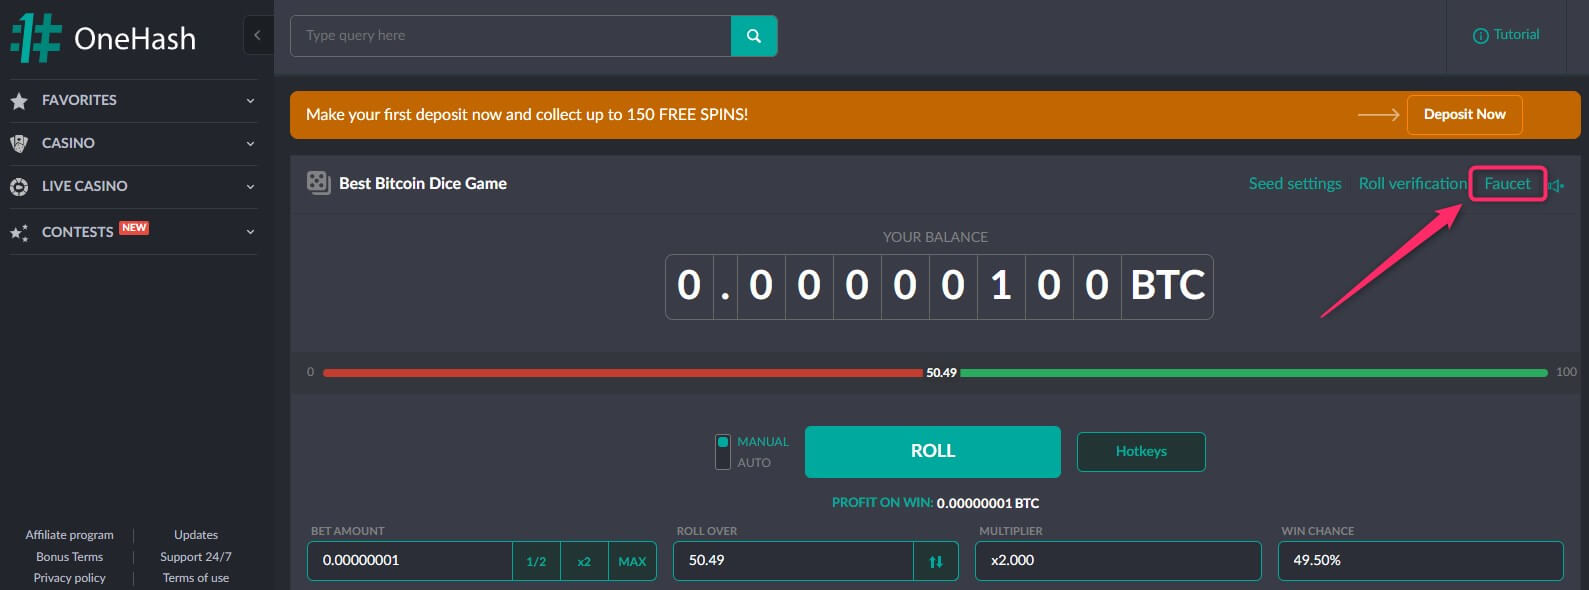Open Seed settings link
Image resolution: width=1589 pixels, height=590 pixels.
1295,184
